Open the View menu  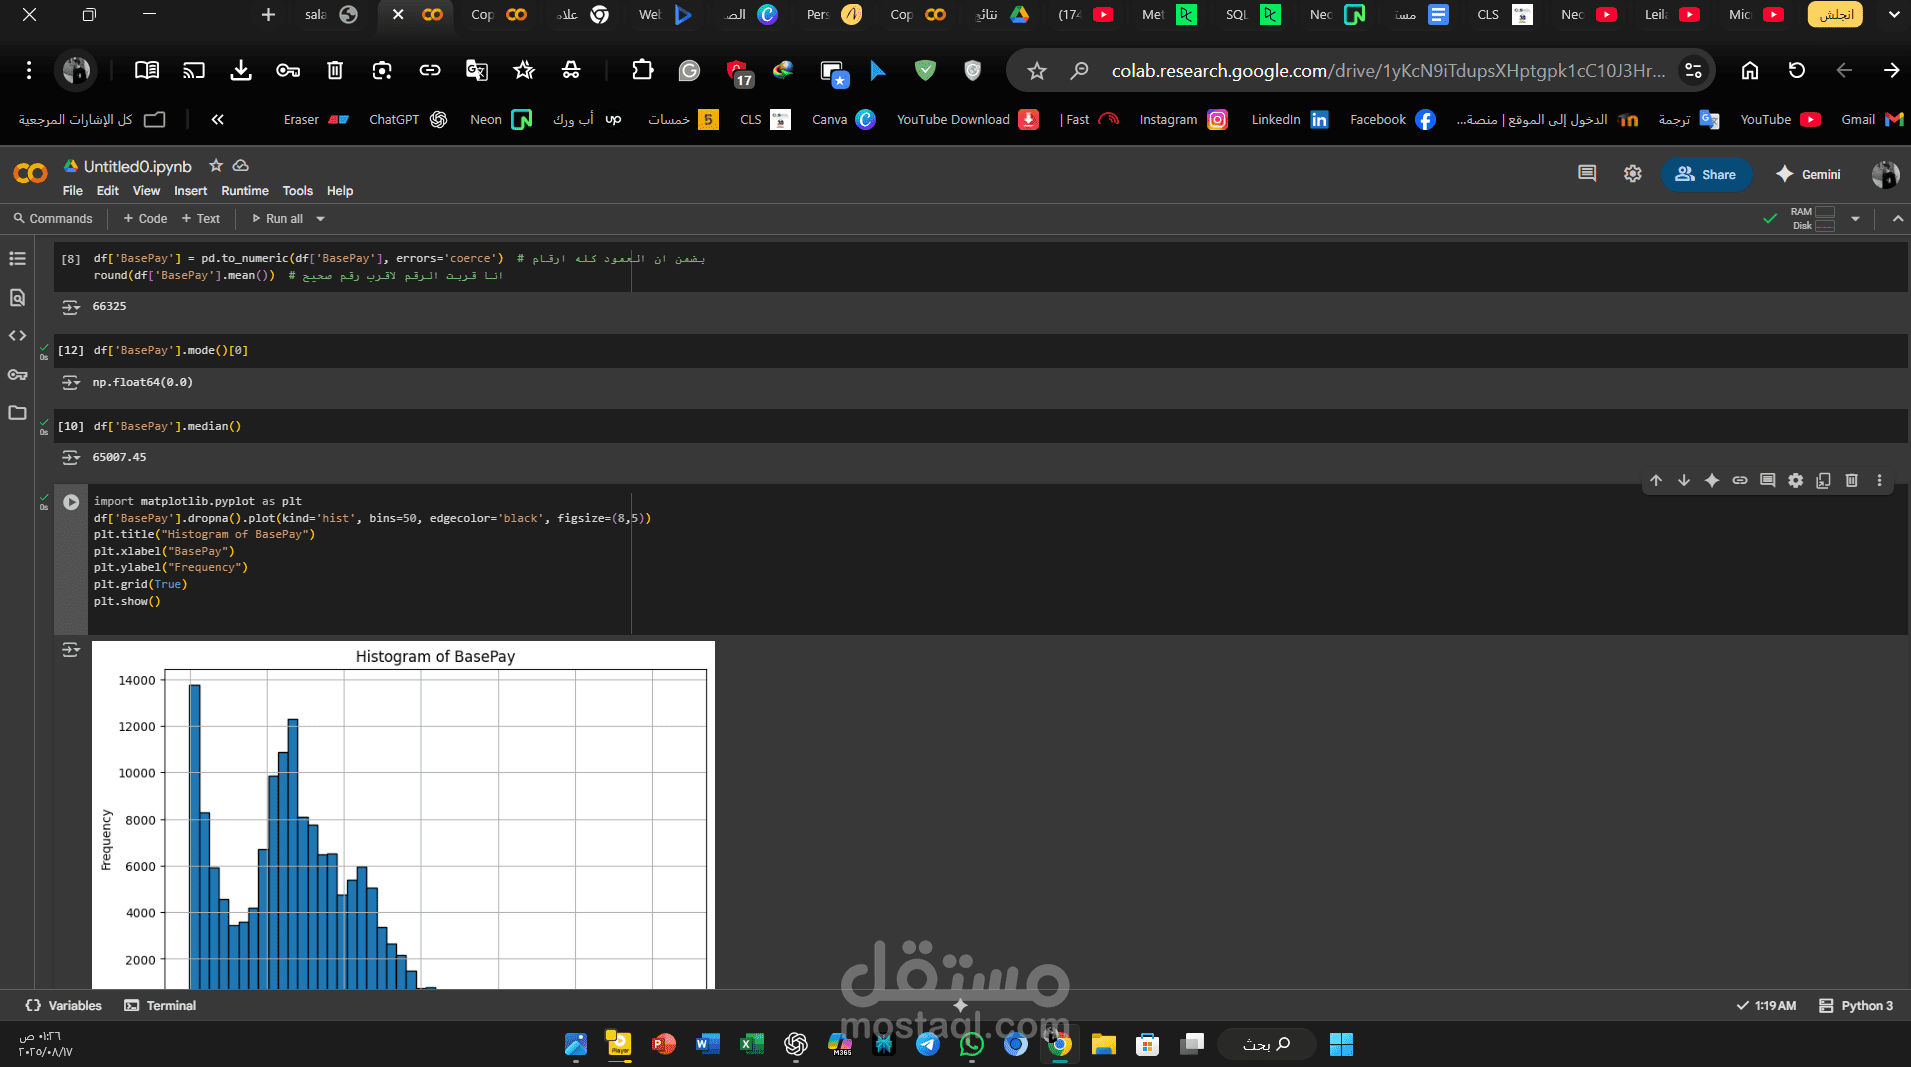pyautogui.click(x=146, y=191)
